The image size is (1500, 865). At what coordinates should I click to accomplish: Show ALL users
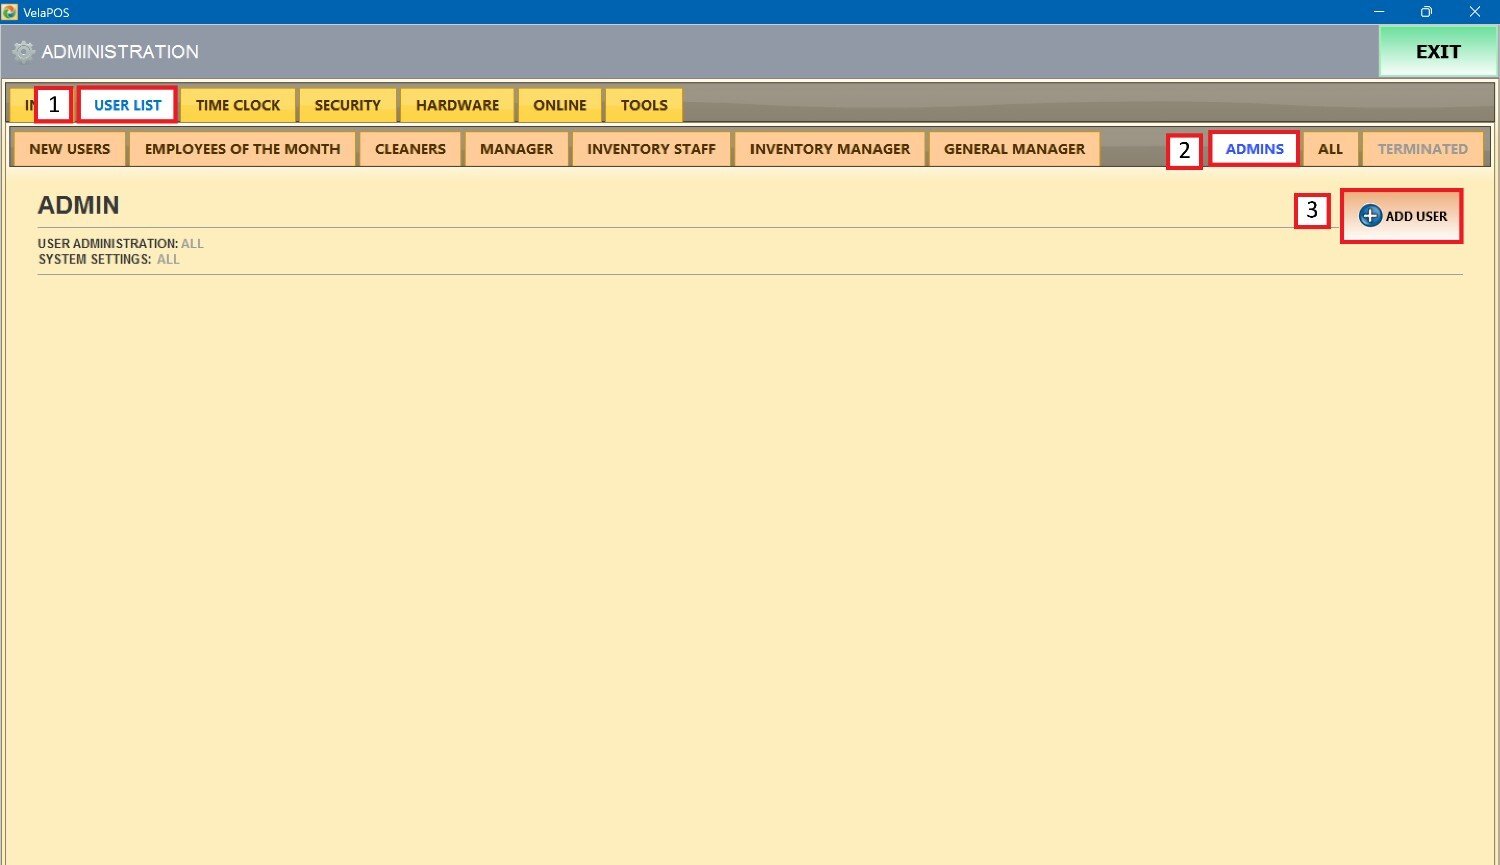pos(1330,149)
